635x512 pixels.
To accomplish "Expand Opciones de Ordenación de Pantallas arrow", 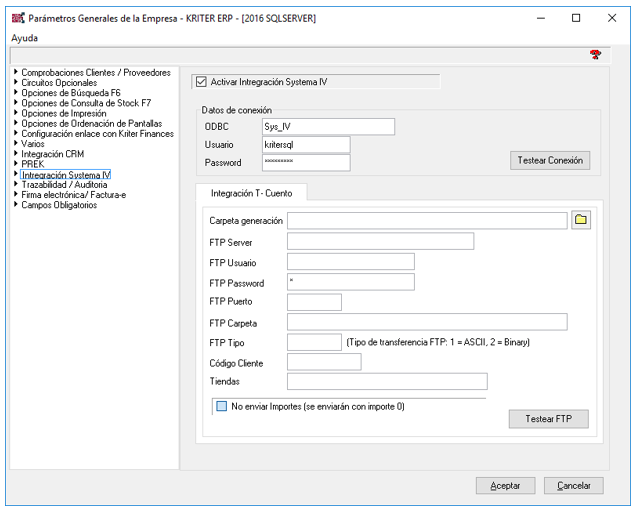I will [16, 122].
